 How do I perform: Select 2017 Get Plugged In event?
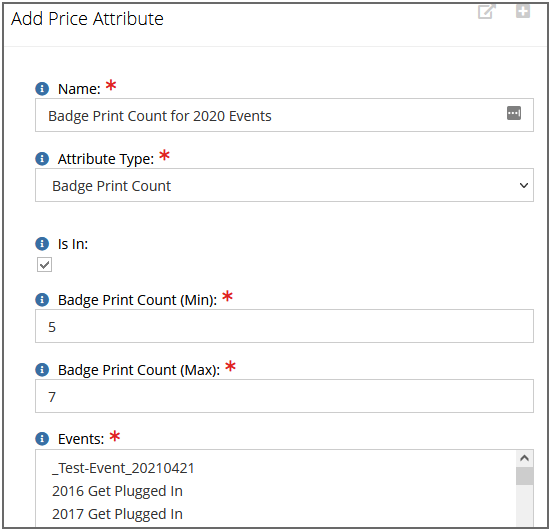coord(117,514)
